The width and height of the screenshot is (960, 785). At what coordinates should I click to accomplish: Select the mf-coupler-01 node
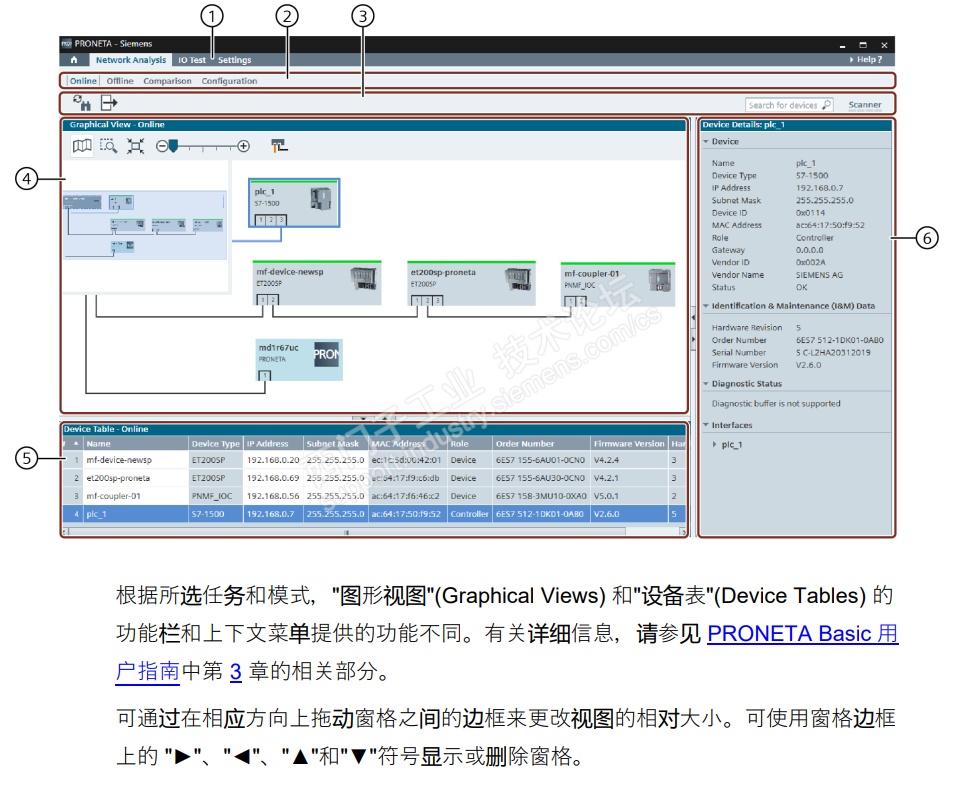click(618, 284)
